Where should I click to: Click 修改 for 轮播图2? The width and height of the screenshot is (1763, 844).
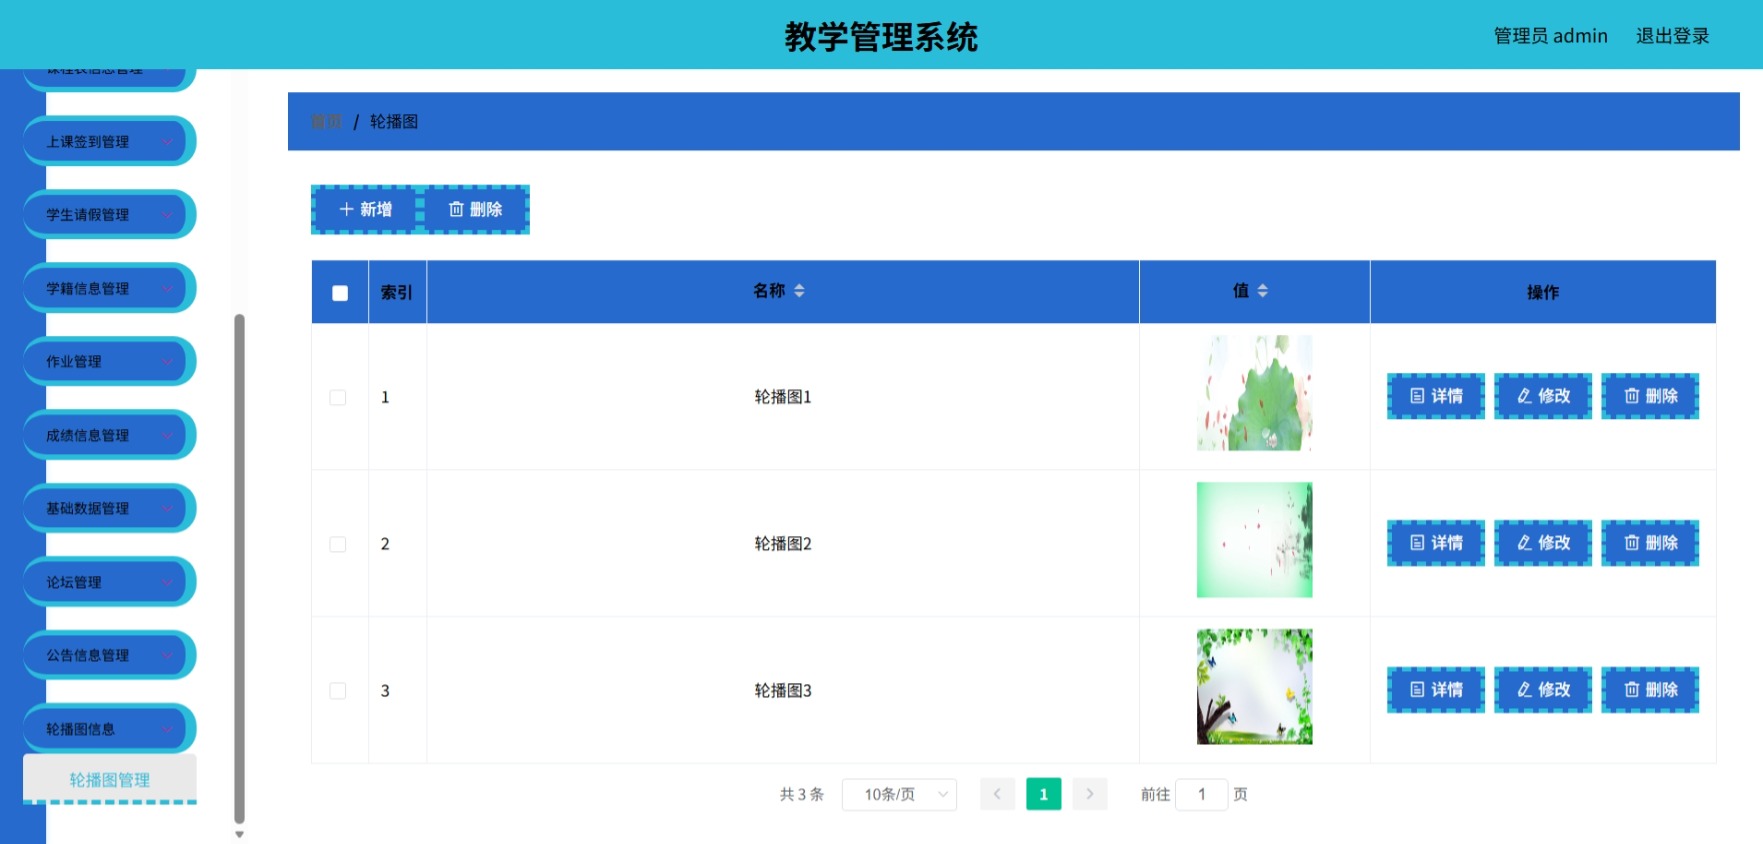pyautogui.click(x=1543, y=543)
